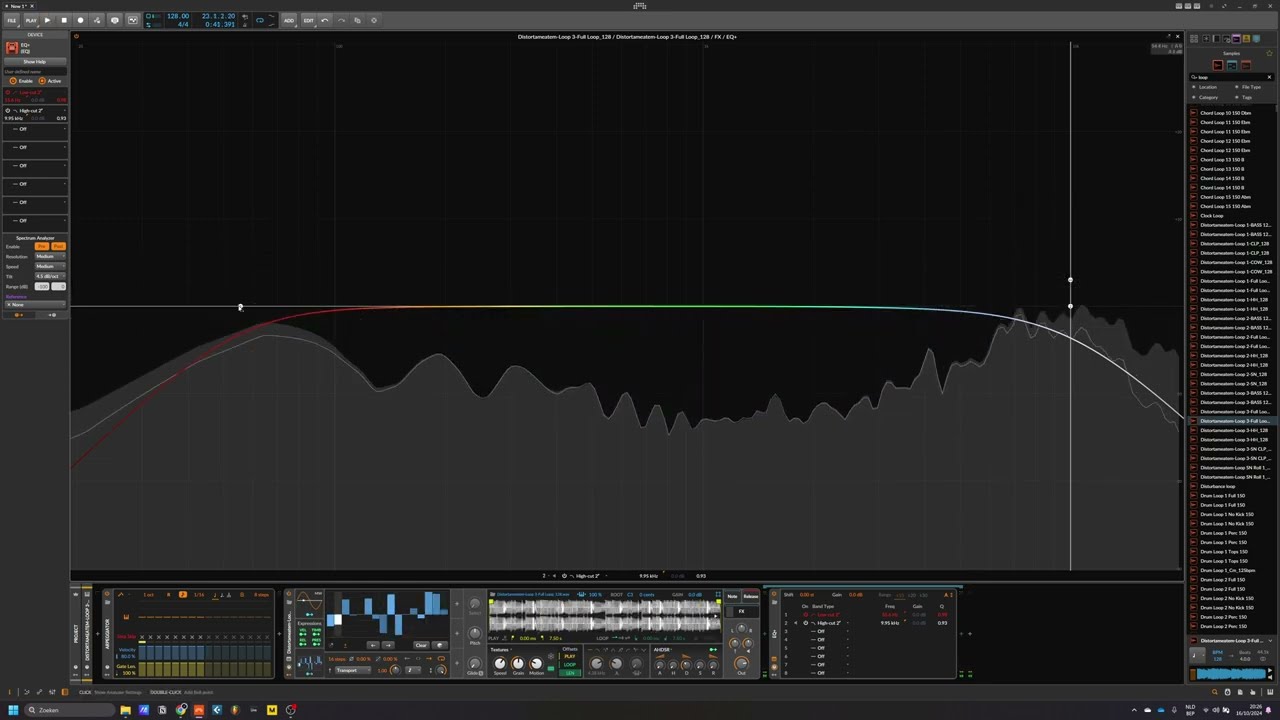Toggle the automation write button in transport
The height and width of the screenshot is (720, 1280).
[x=97, y=20]
